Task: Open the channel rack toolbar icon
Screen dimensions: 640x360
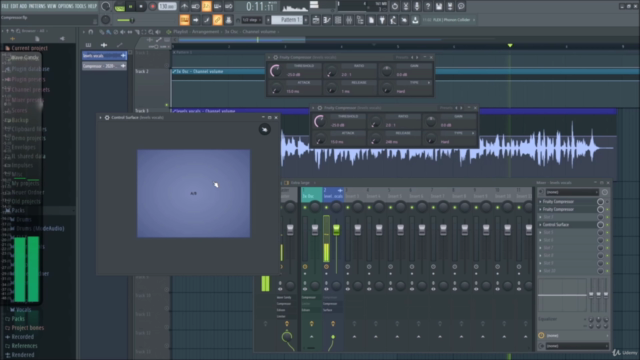Action: 338,20
